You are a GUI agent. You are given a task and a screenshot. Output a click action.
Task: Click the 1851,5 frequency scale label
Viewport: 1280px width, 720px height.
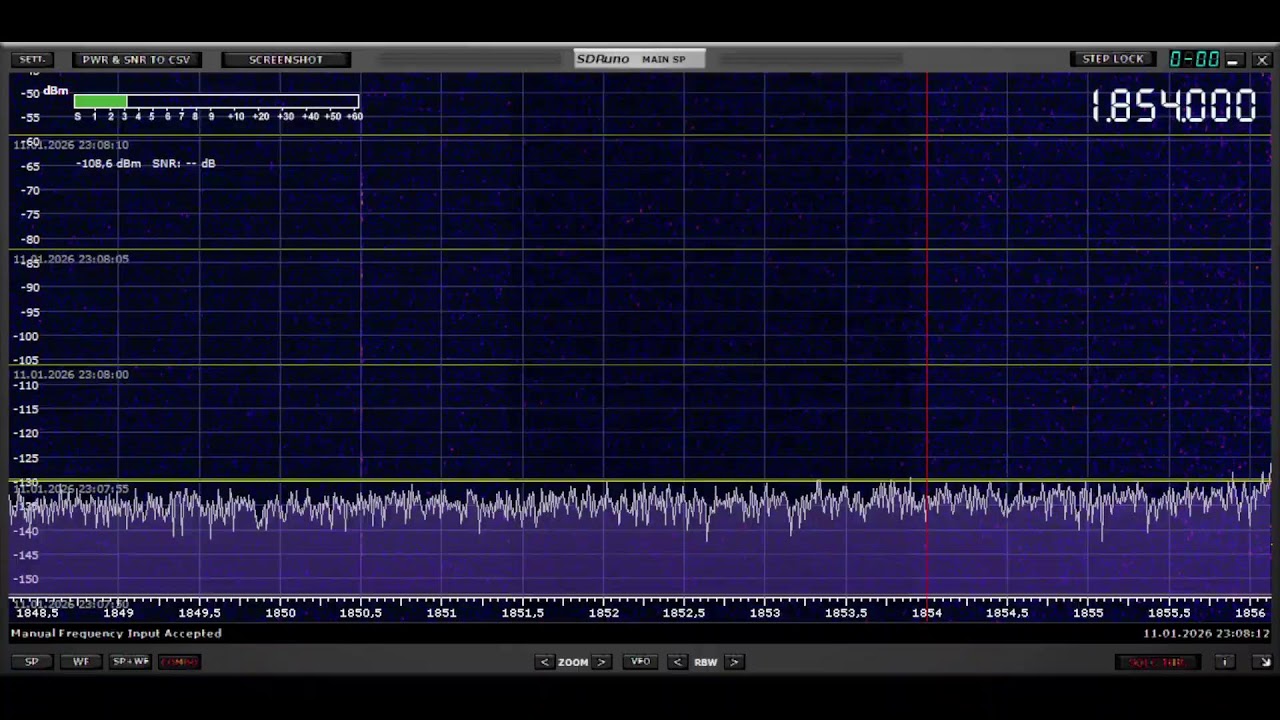pos(522,613)
